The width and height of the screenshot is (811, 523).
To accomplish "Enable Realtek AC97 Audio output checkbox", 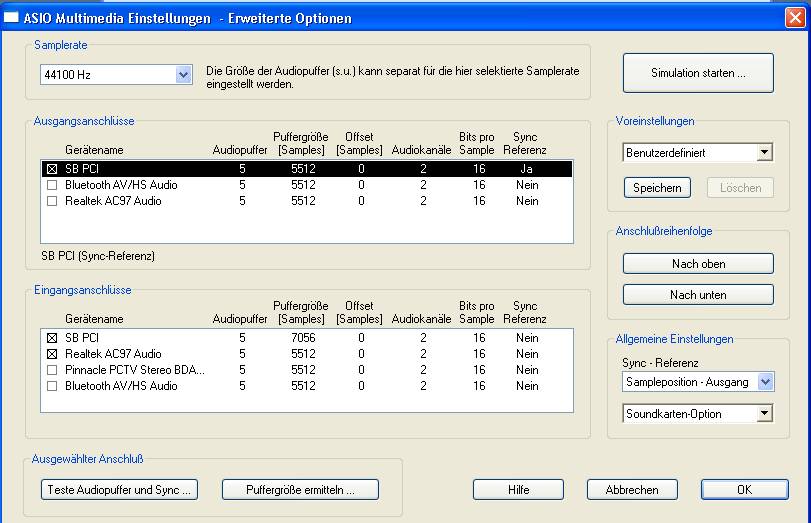I will coord(52,201).
